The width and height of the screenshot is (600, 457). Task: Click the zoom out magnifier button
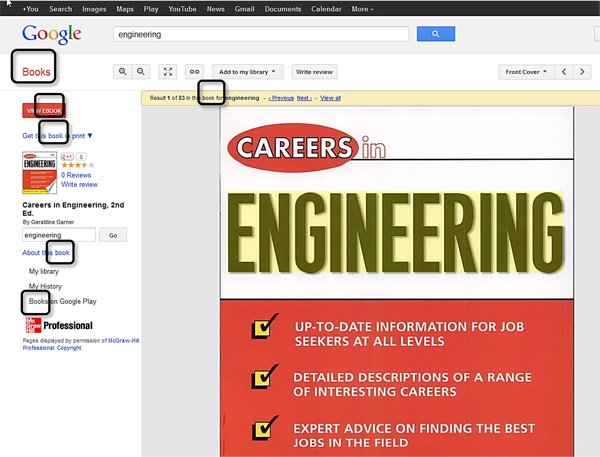141,72
